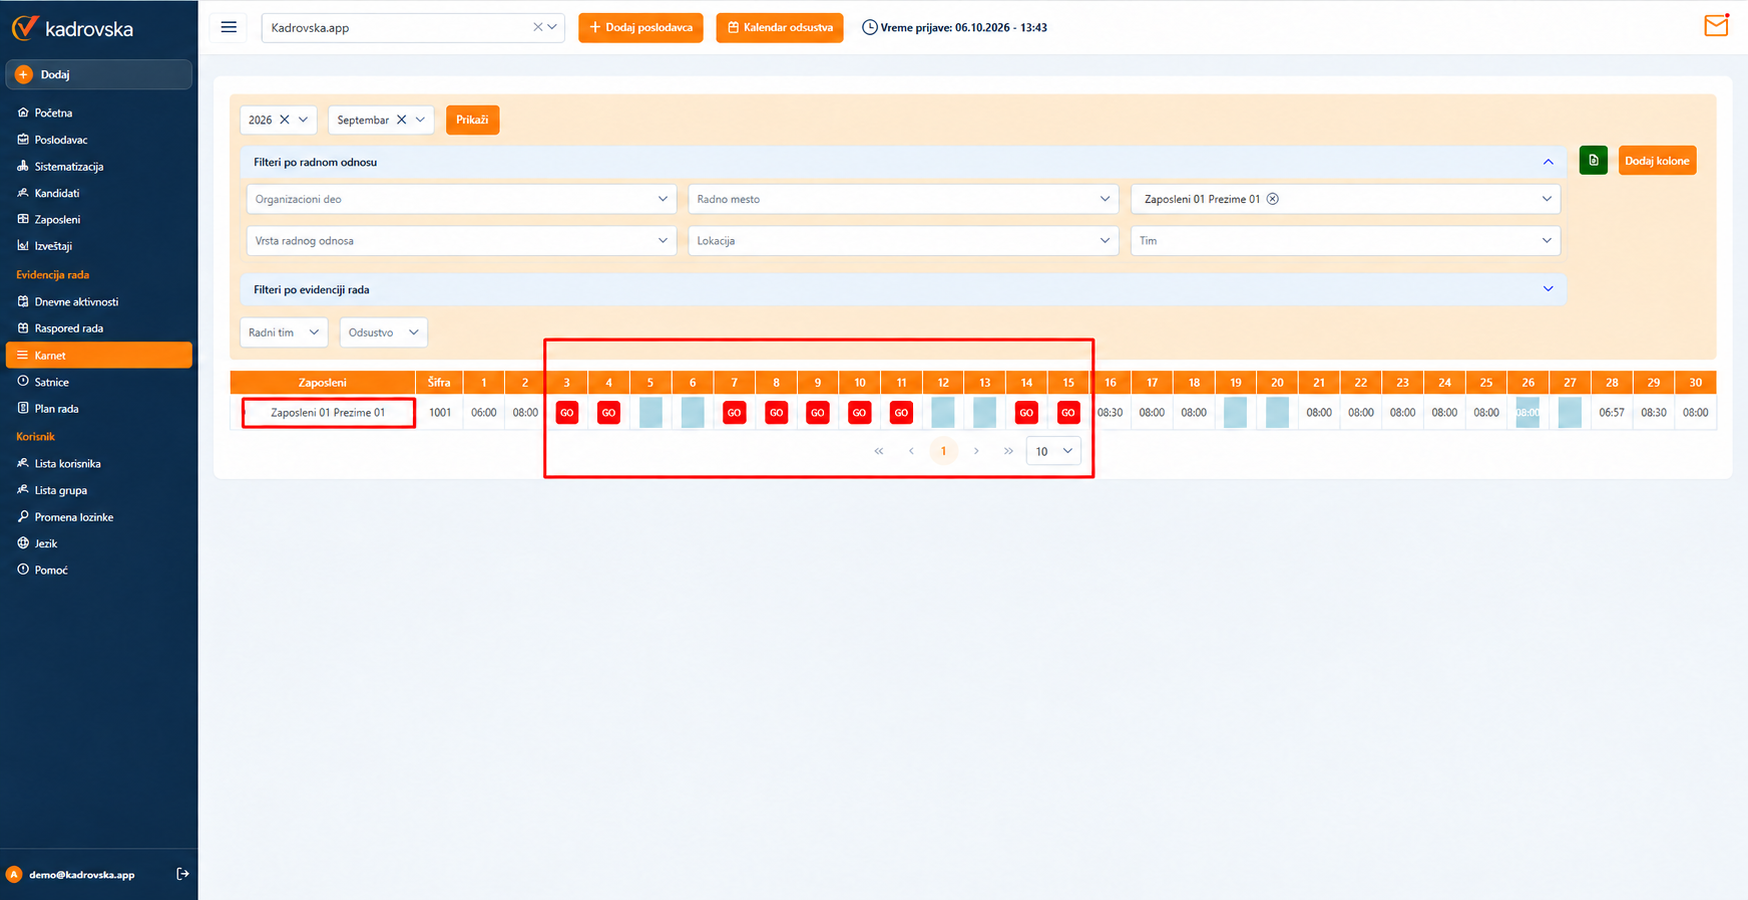
Task: Open the Radni tim dropdown
Action: pos(284,333)
